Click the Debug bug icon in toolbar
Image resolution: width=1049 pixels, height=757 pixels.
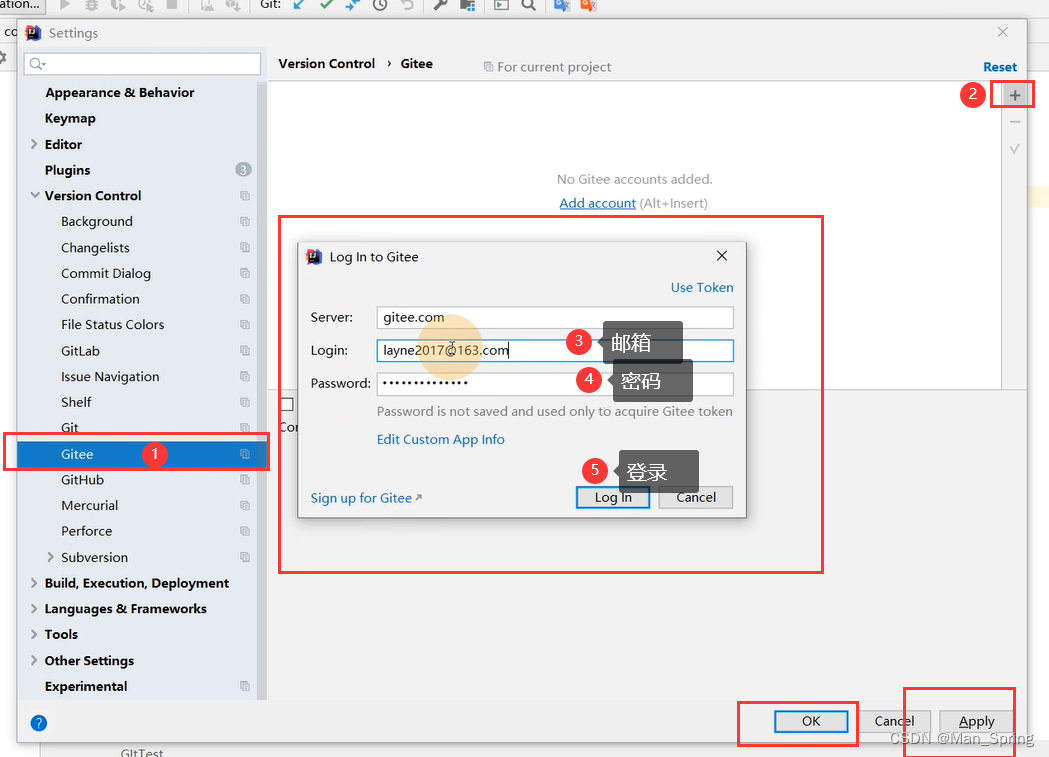(x=92, y=5)
